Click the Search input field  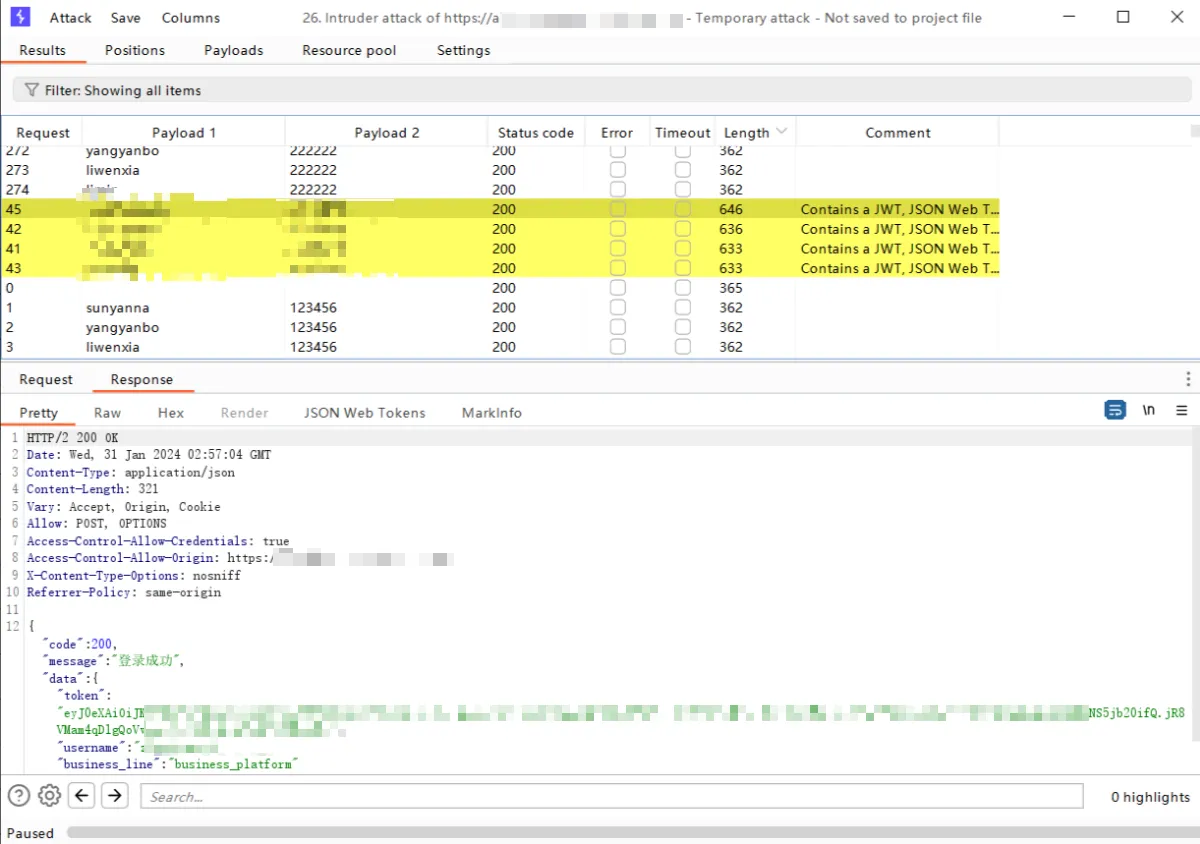coord(611,796)
